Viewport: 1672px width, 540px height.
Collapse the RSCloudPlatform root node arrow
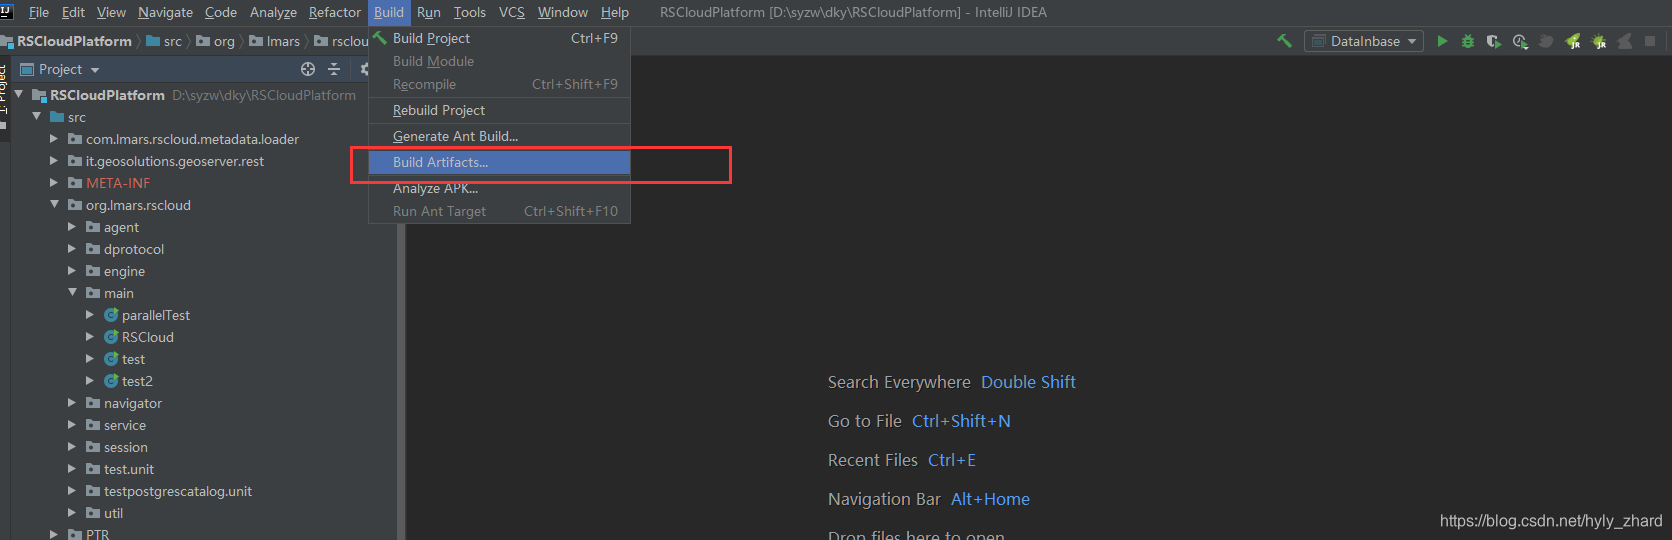[x=18, y=94]
